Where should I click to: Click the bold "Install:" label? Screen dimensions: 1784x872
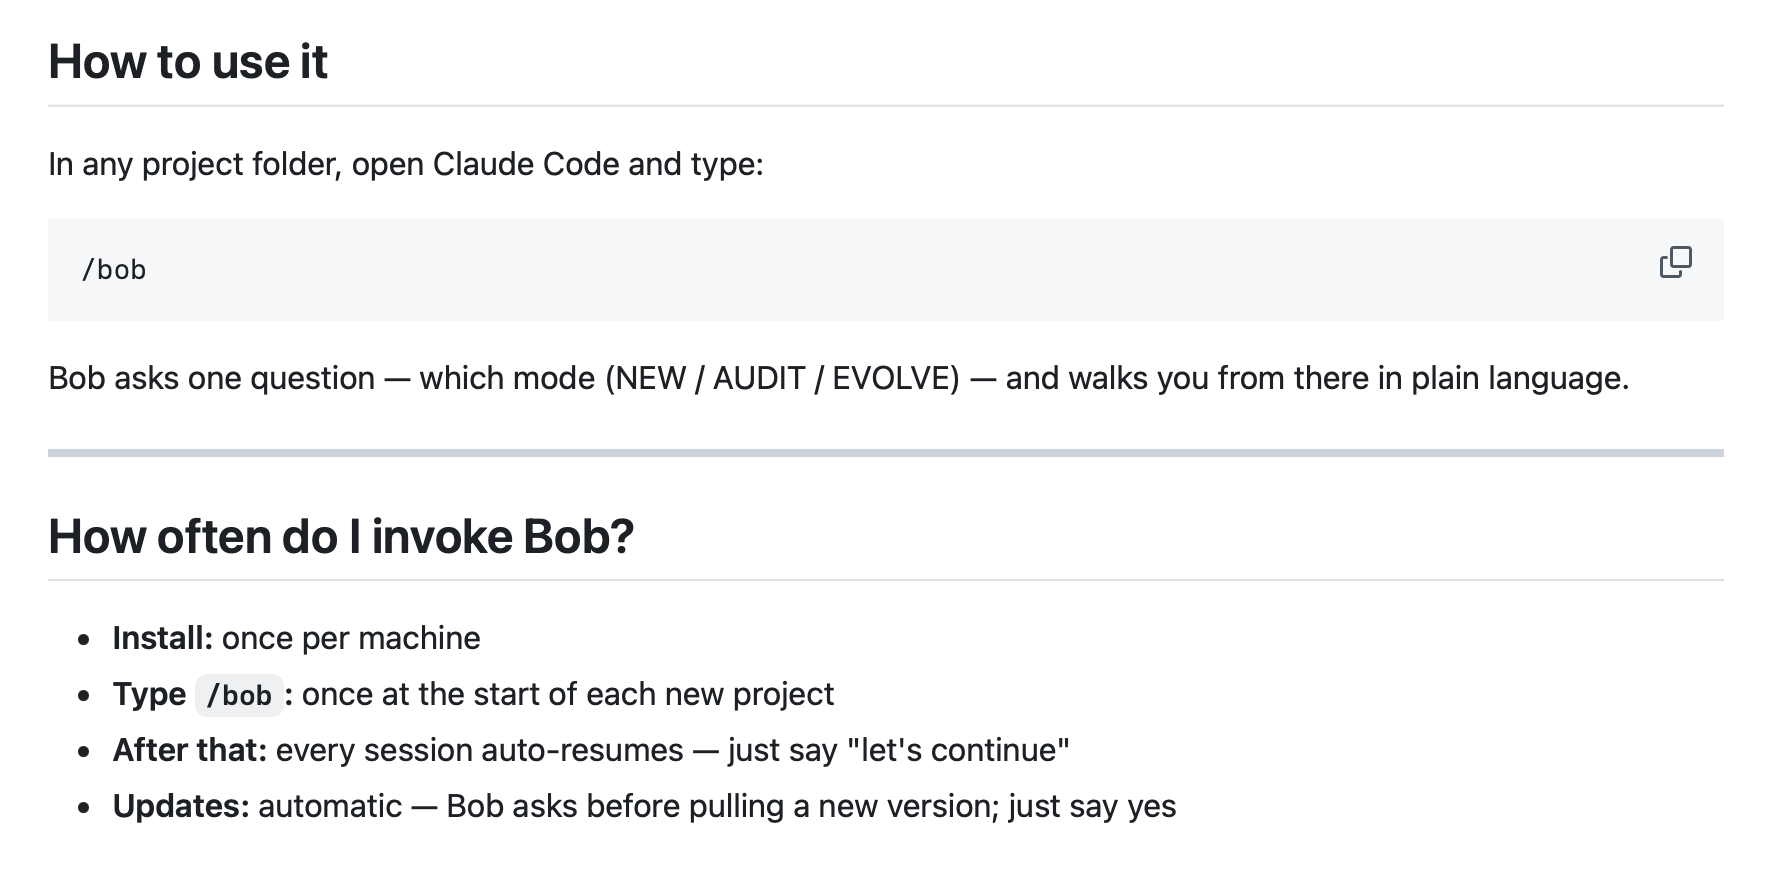click(163, 638)
